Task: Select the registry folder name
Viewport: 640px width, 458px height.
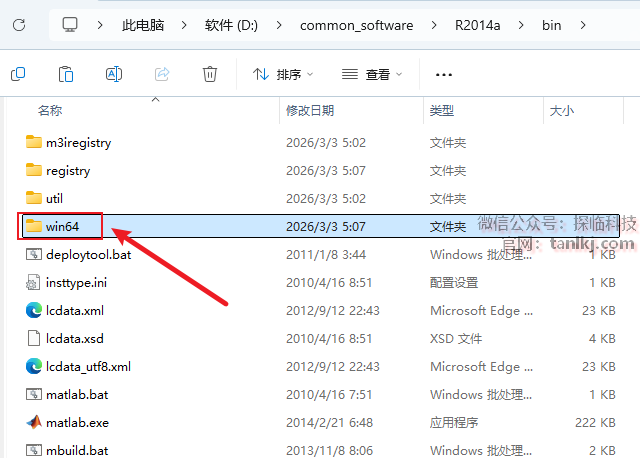Action: (68, 171)
